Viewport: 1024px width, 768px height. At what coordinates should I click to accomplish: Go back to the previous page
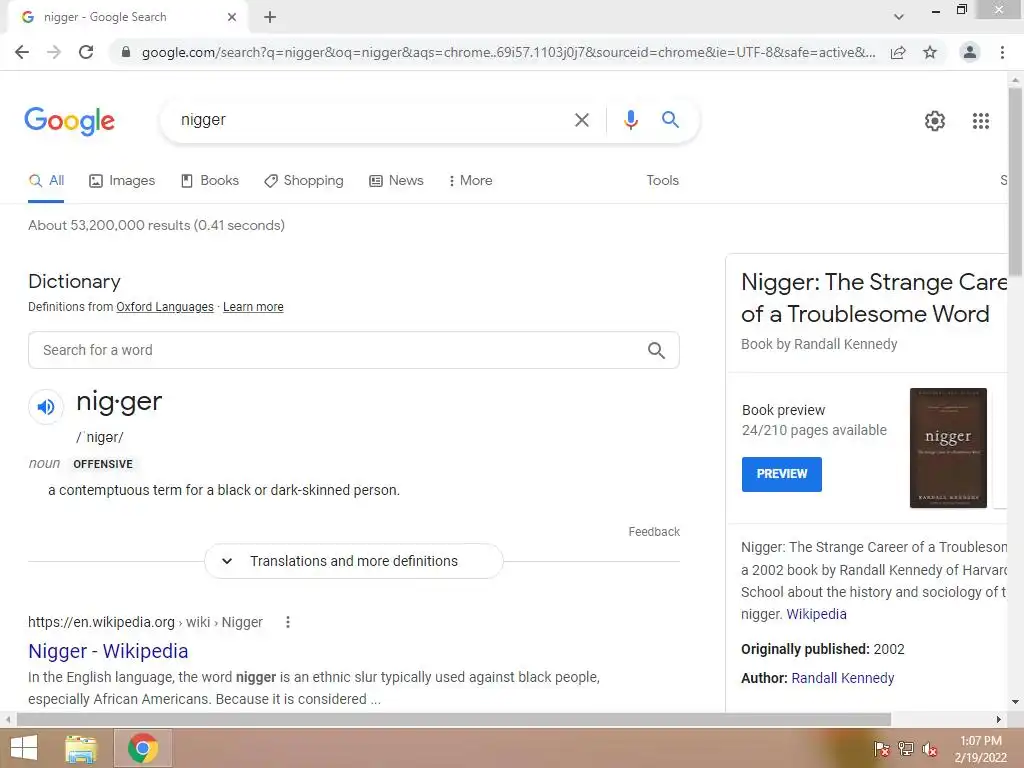pyautogui.click(x=22, y=52)
